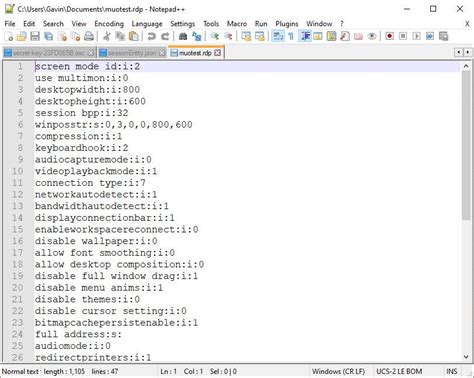474x378 pixels.
Task: Click the Print toolbar icon
Action: tap(89, 36)
